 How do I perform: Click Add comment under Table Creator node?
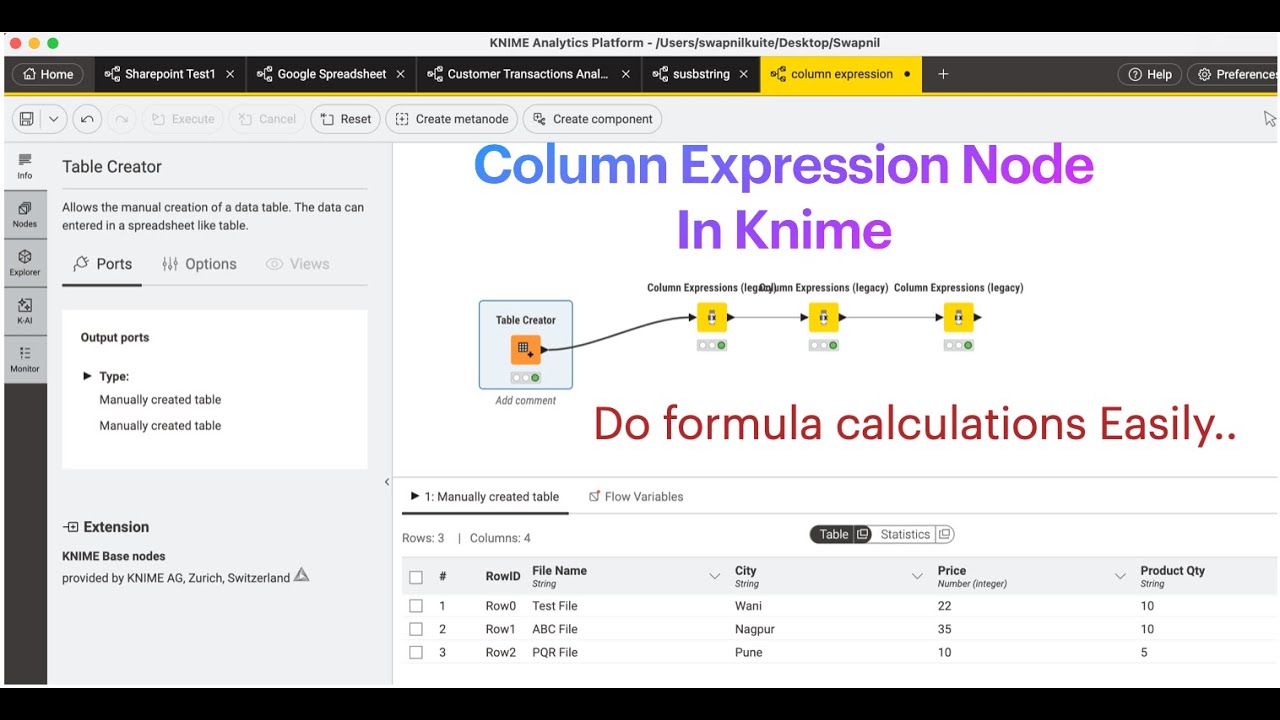click(x=526, y=401)
